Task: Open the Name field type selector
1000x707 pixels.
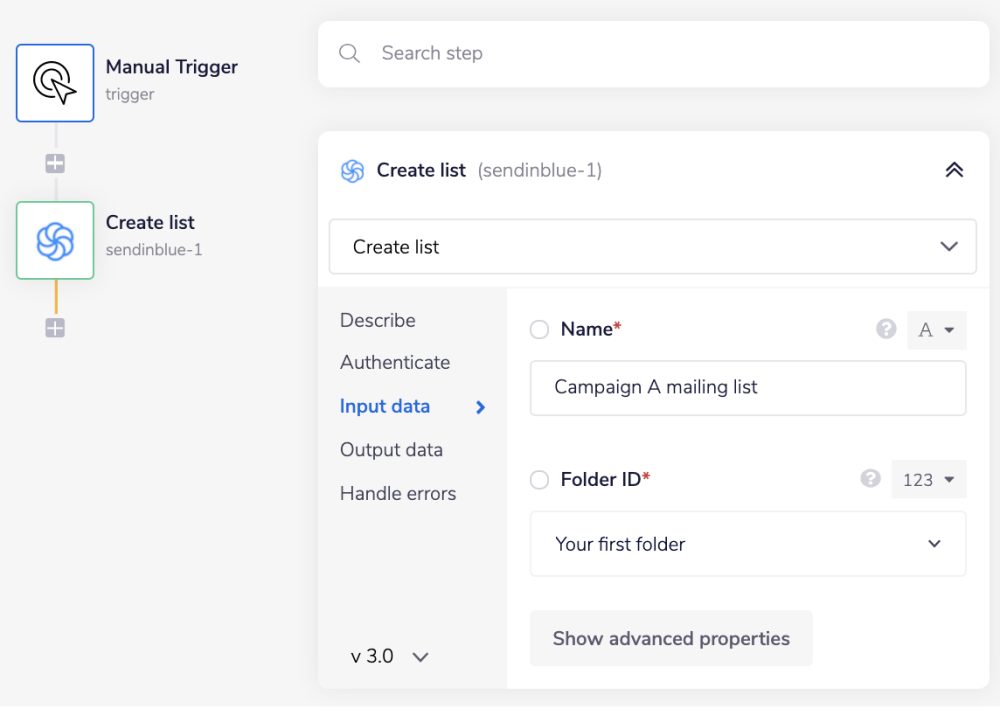Action: (936, 330)
